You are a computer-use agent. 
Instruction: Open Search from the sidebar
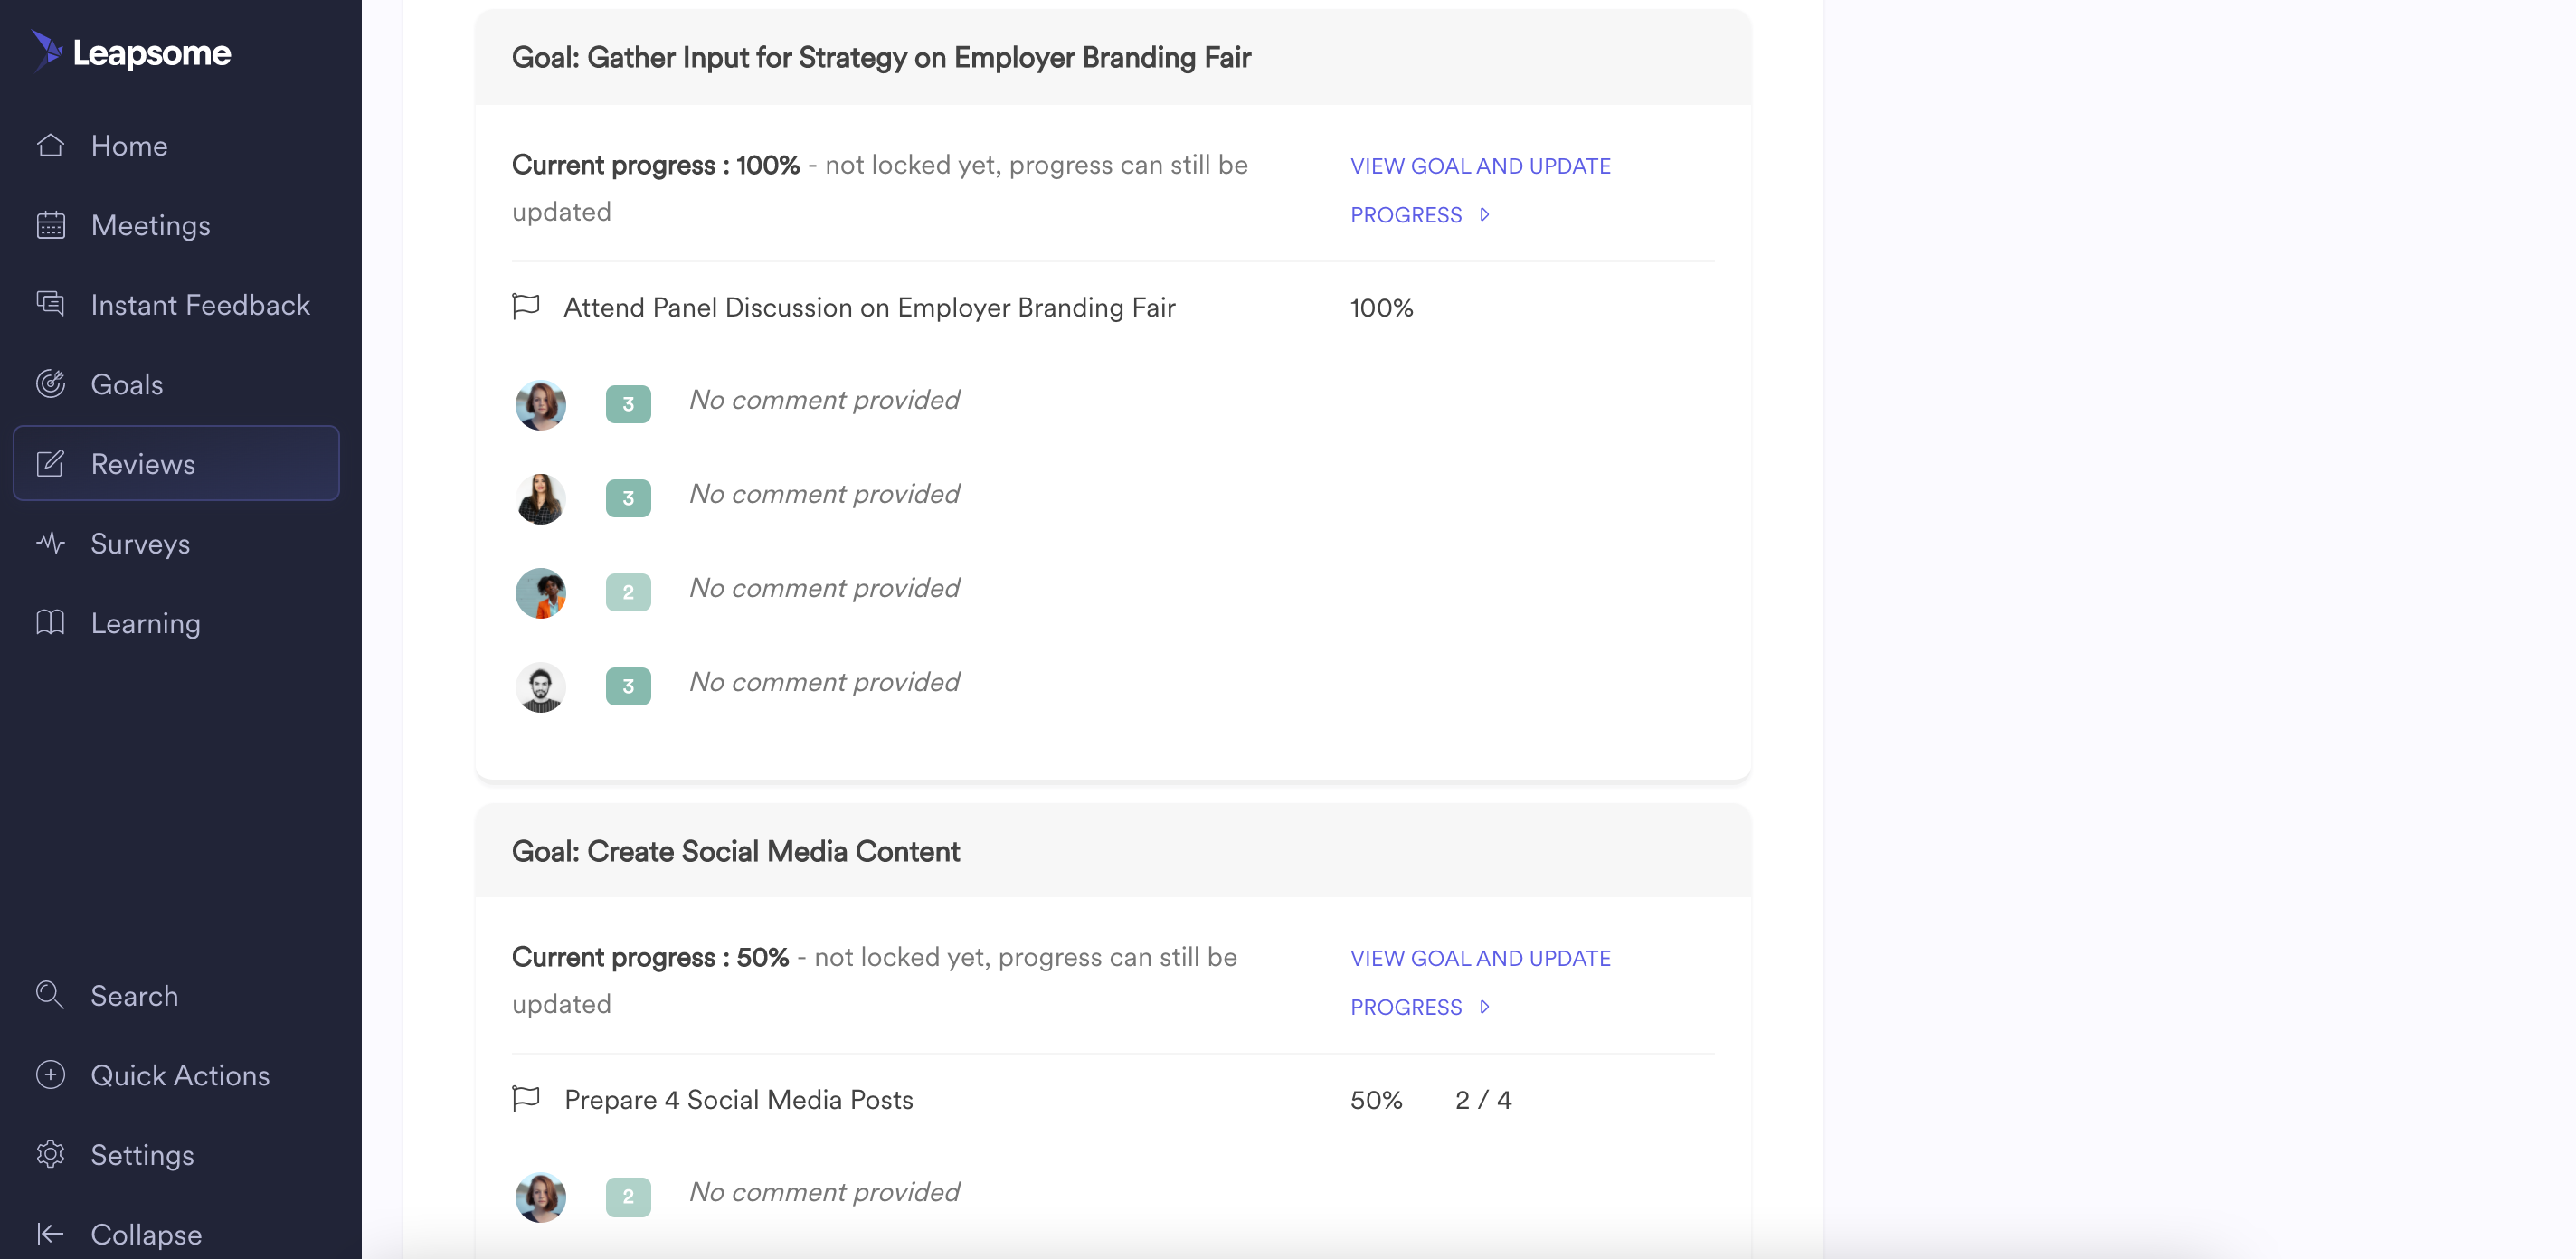[x=176, y=996]
